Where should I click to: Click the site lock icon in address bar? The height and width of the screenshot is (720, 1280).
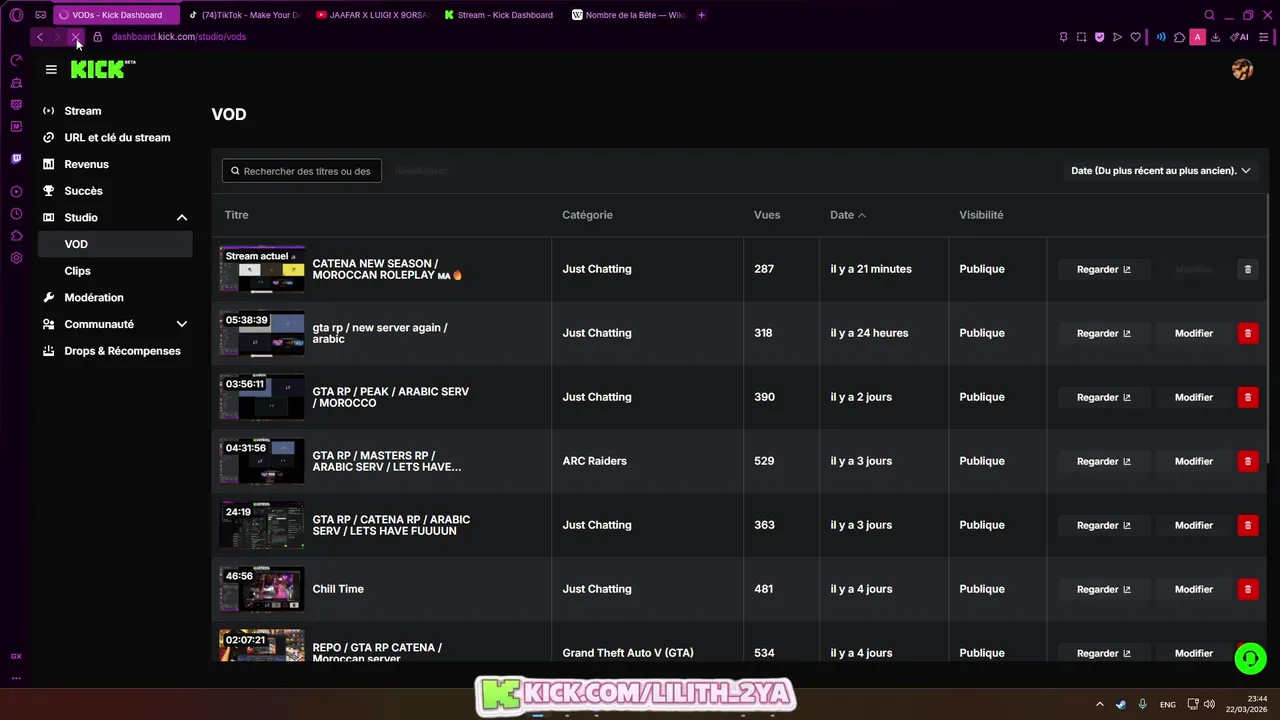(97, 37)
